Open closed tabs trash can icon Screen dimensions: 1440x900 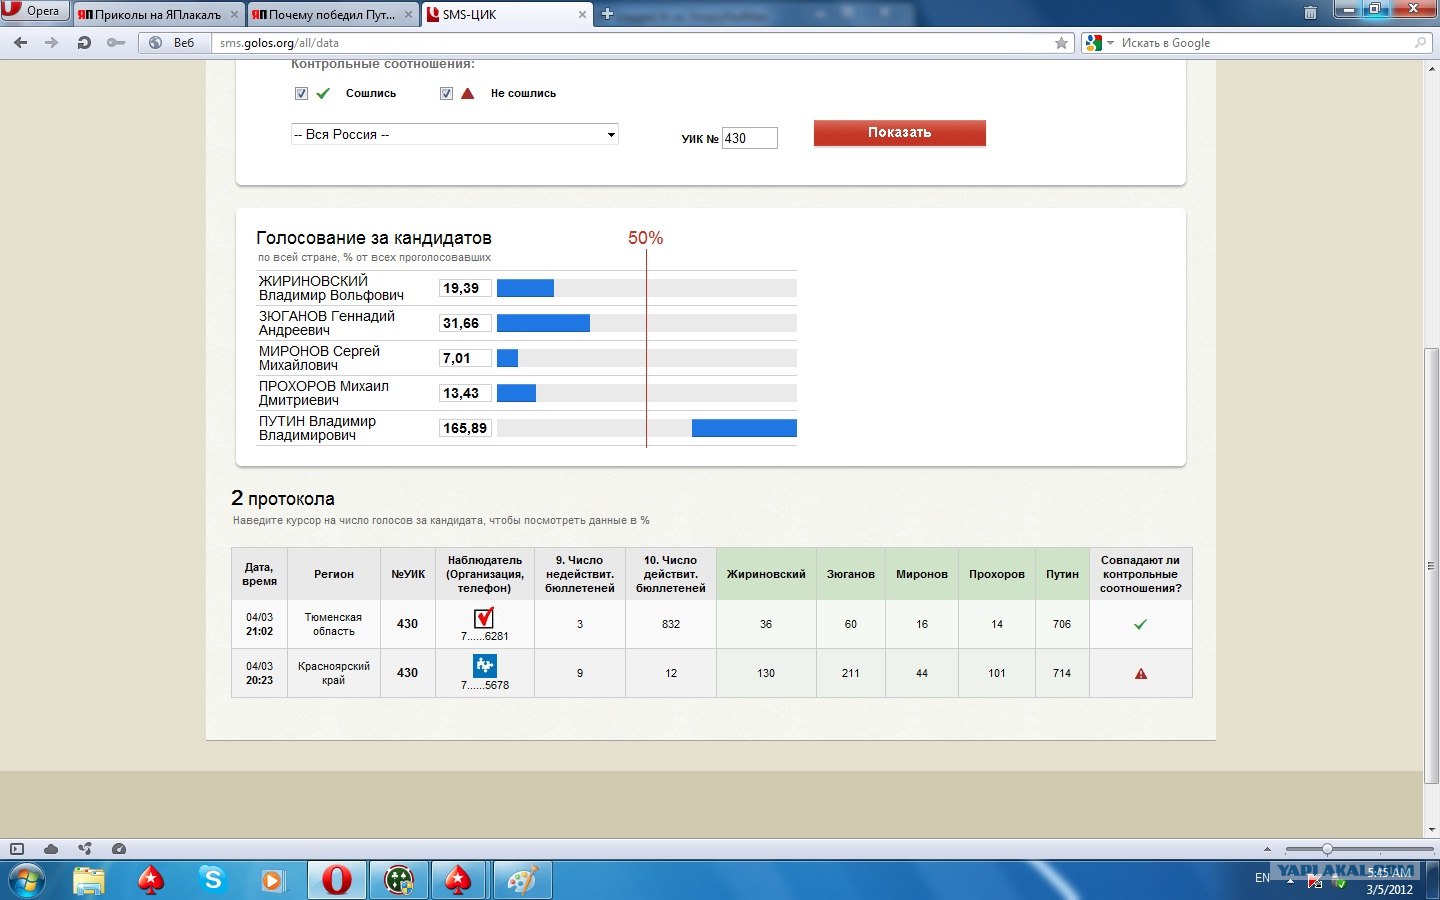[x=1310, y=13]
